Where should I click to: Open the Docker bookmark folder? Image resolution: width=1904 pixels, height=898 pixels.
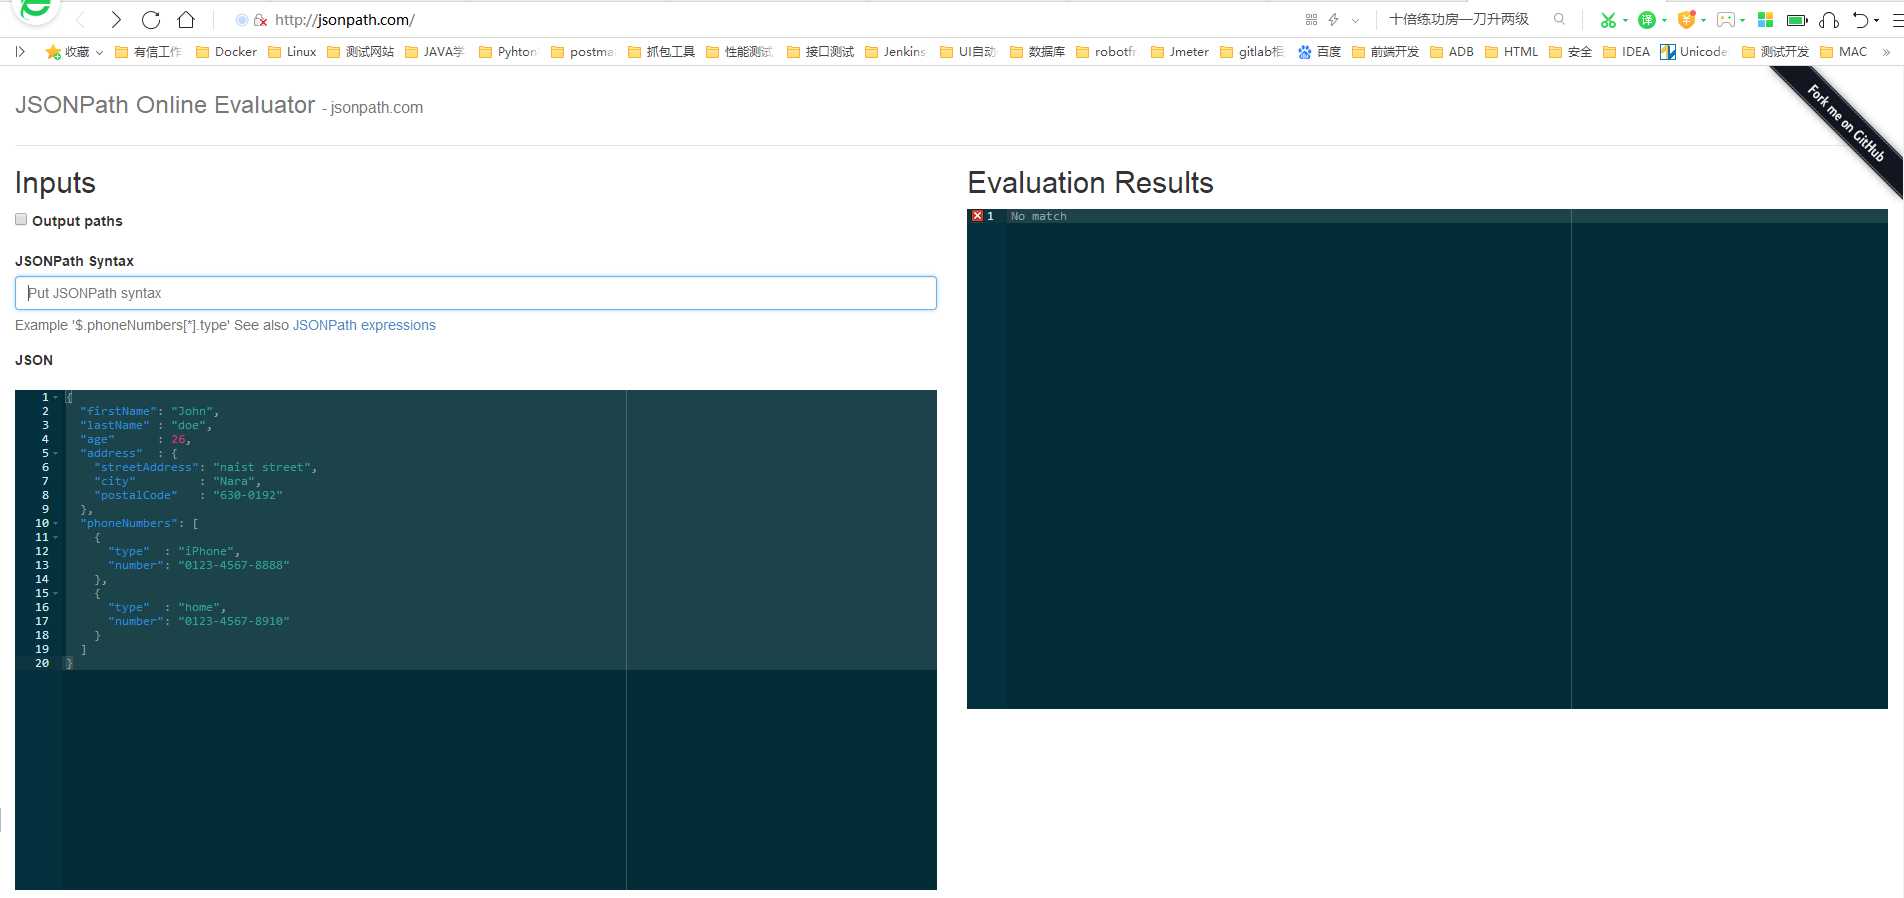coord(226,52)
